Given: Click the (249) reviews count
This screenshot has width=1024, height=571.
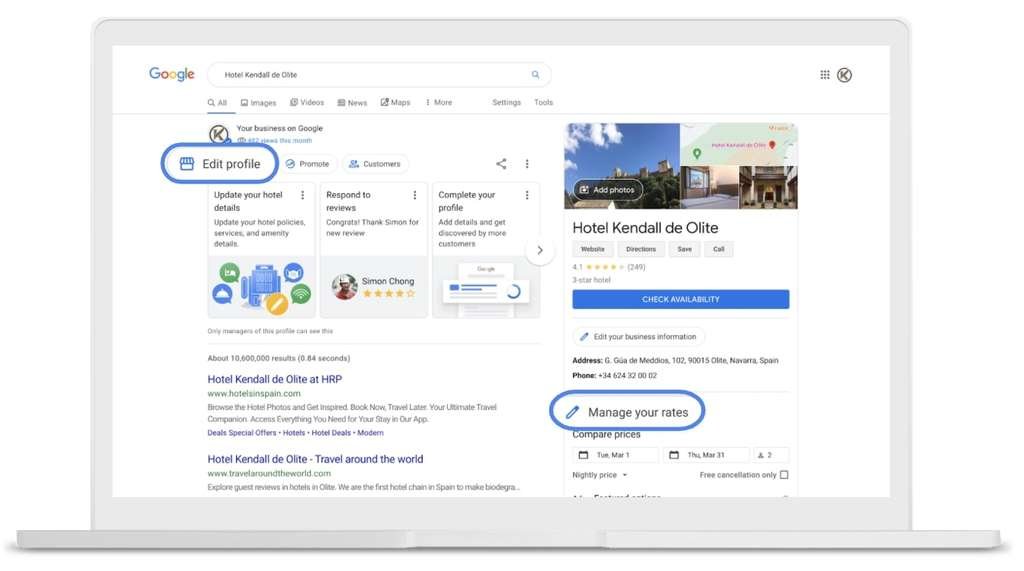Looking at the screenshot, I should pyautogui.click(x=636, y=267).
